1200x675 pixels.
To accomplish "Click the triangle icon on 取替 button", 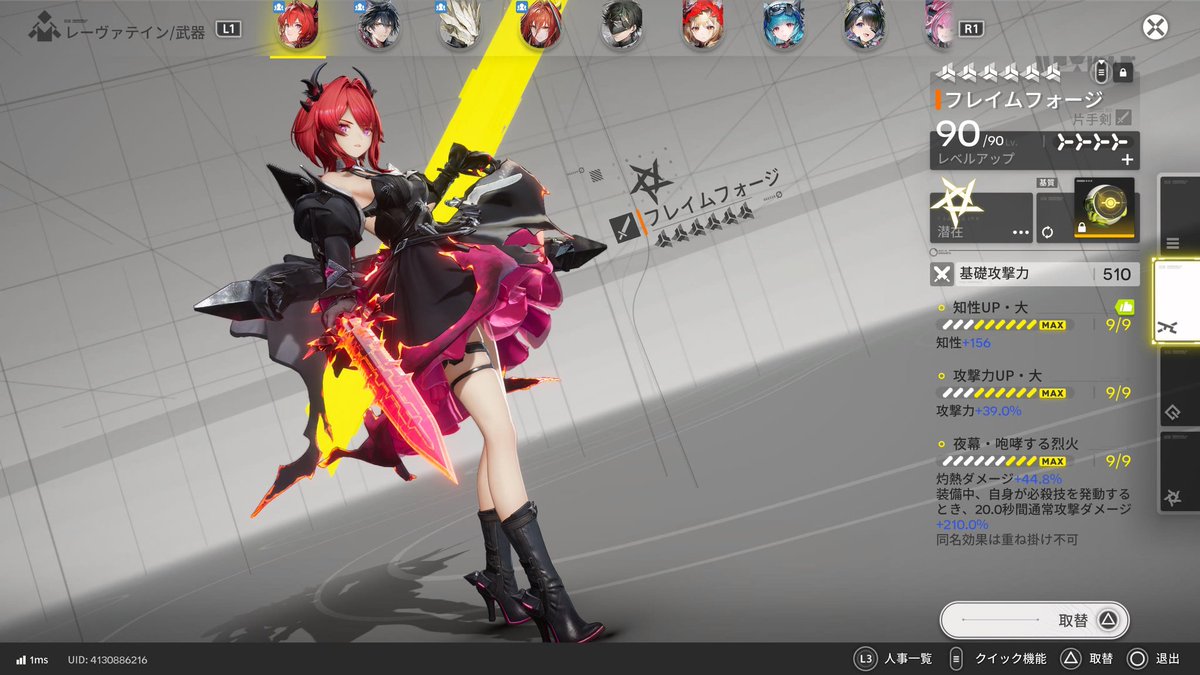I will [x=1107, y=620].
